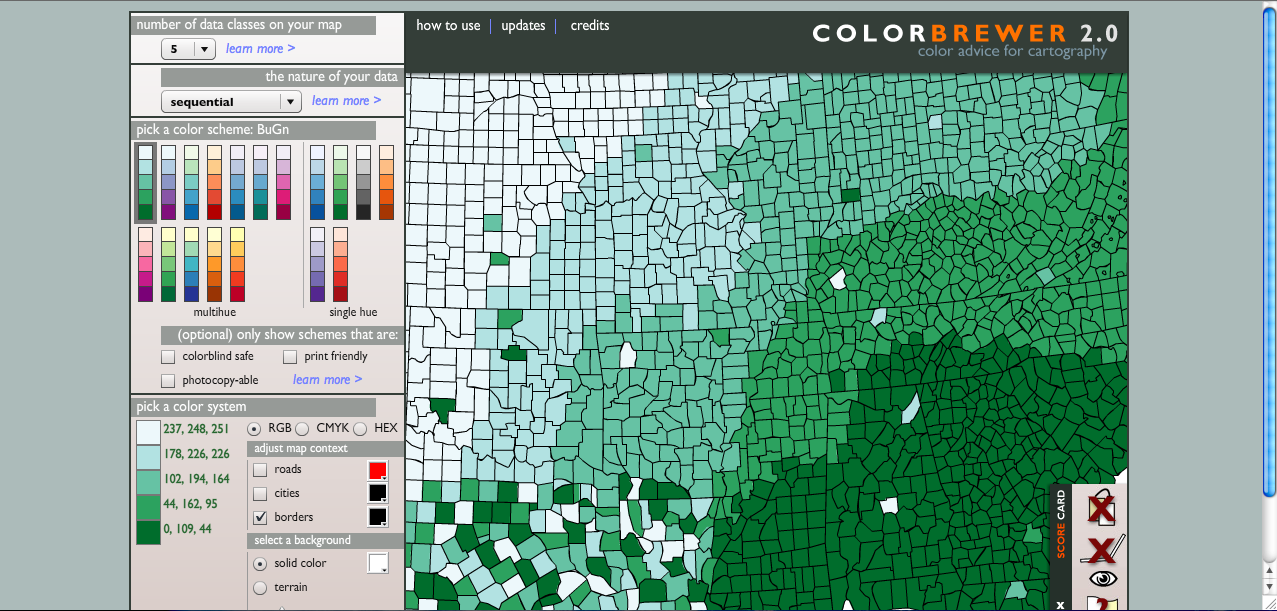This screenshot has width=1277, height=611.
Task: Select the grayscale single hue scheme
Action: 363,182
